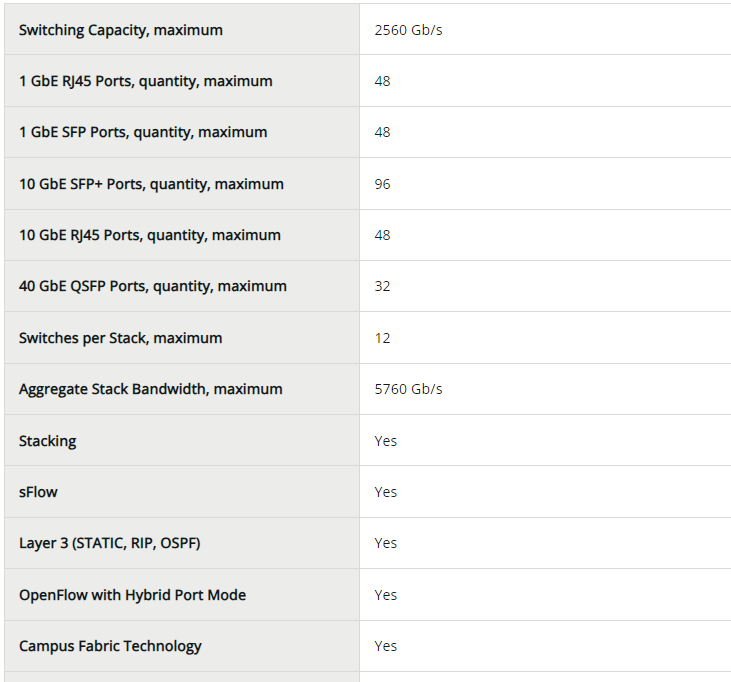Select the 5760 Gb/s value cell
The width and height of the screenshot is (731, 682).
pos(408,389)
